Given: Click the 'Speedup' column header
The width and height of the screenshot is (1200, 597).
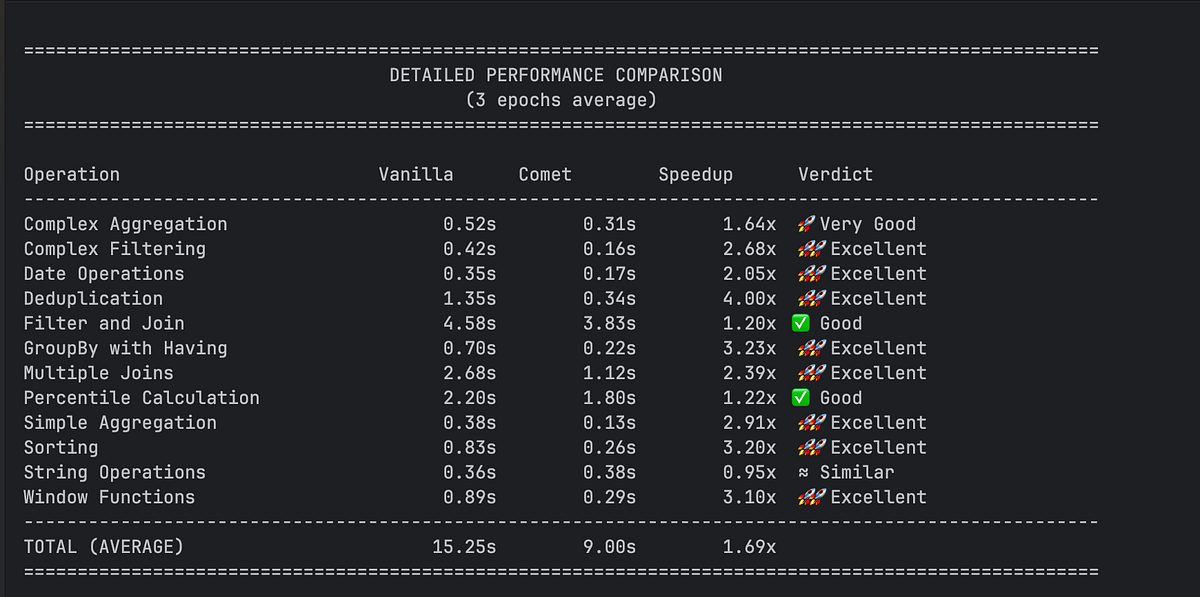Looking at the screenshot, I should pos(695,175).
